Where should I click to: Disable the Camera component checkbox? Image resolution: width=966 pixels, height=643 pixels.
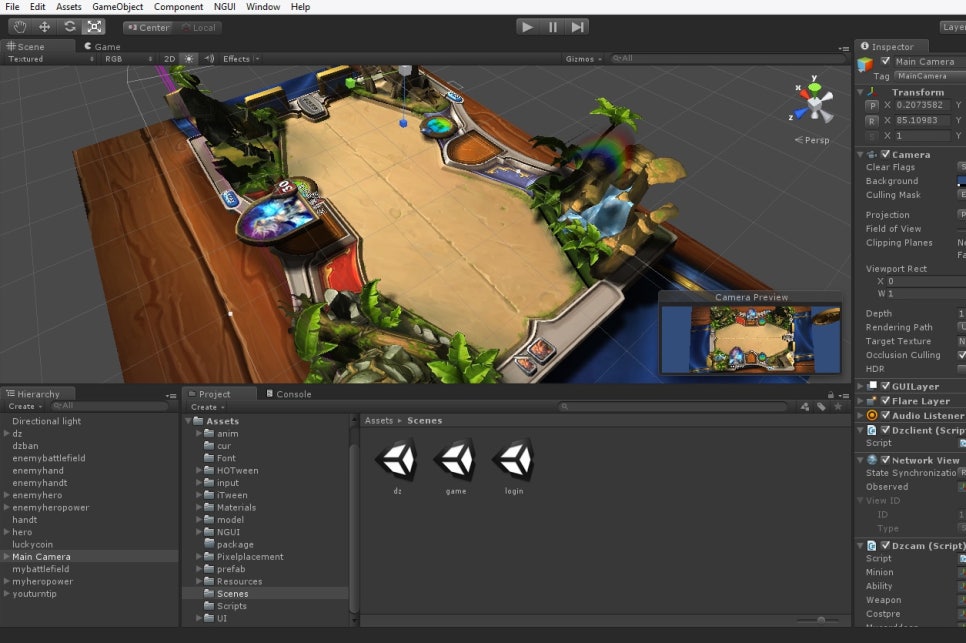pyautogui.click(x=886, y=154)
